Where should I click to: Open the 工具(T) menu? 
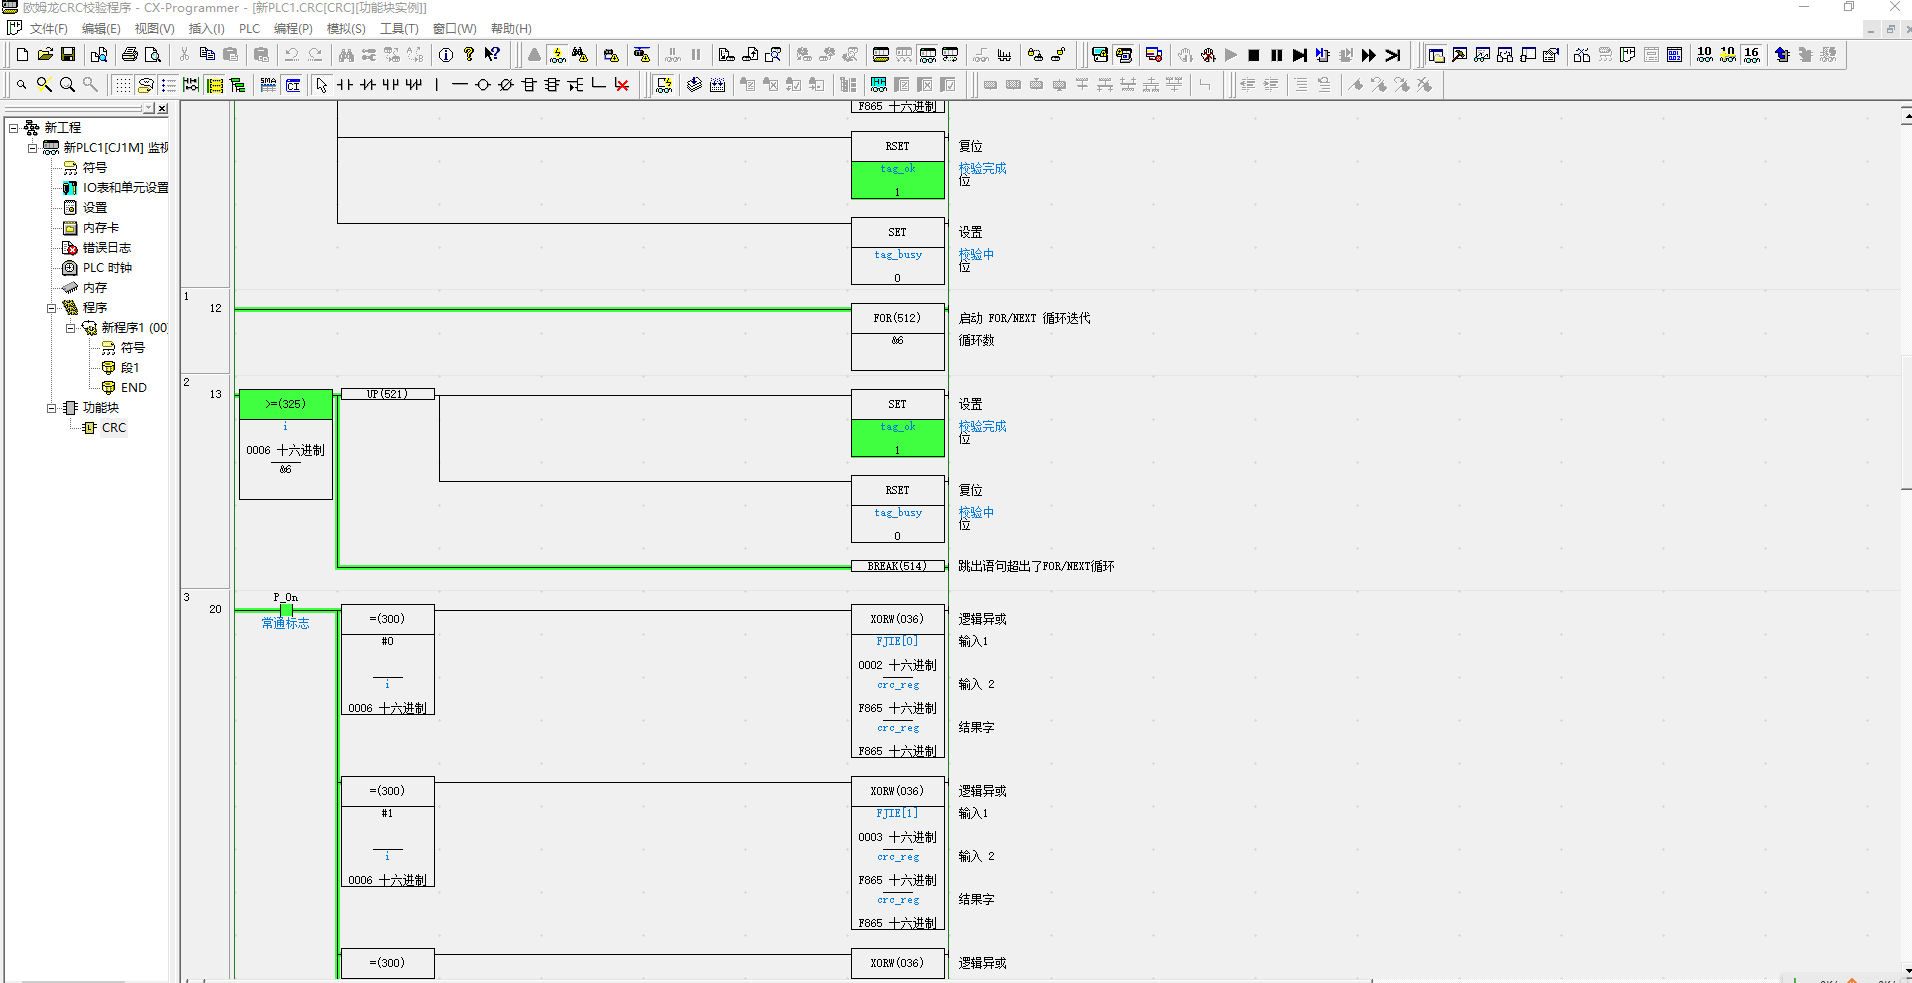coord(399,29)
